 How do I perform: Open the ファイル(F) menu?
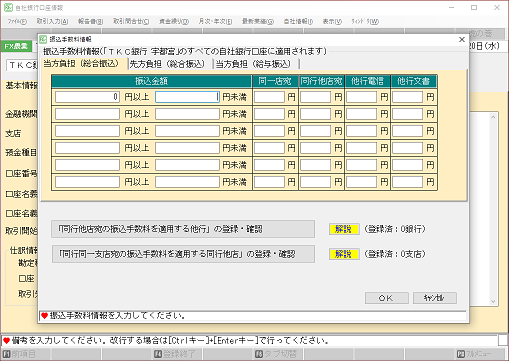17,21
